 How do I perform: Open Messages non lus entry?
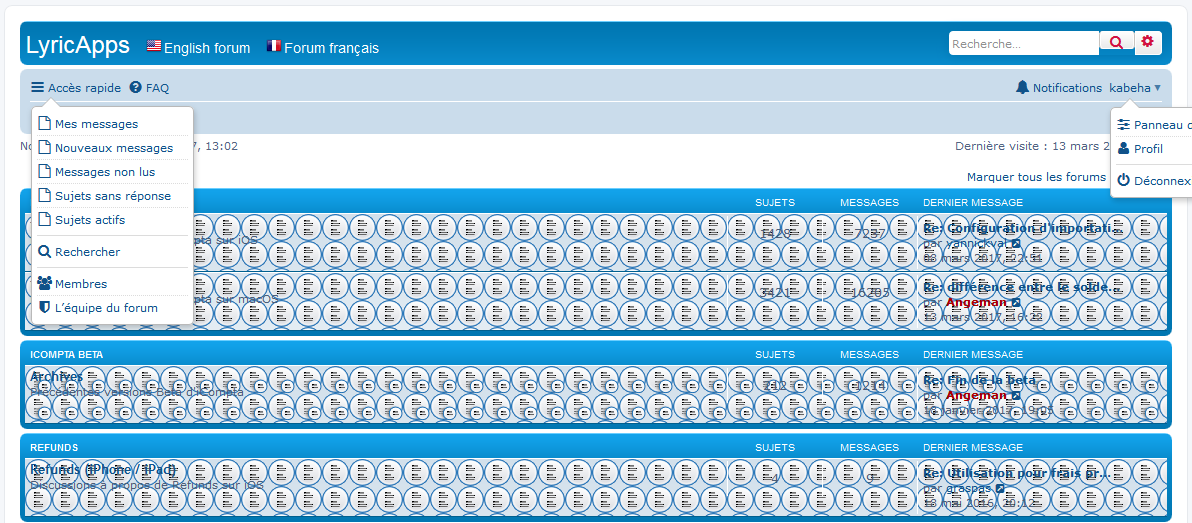click(104, 172)
